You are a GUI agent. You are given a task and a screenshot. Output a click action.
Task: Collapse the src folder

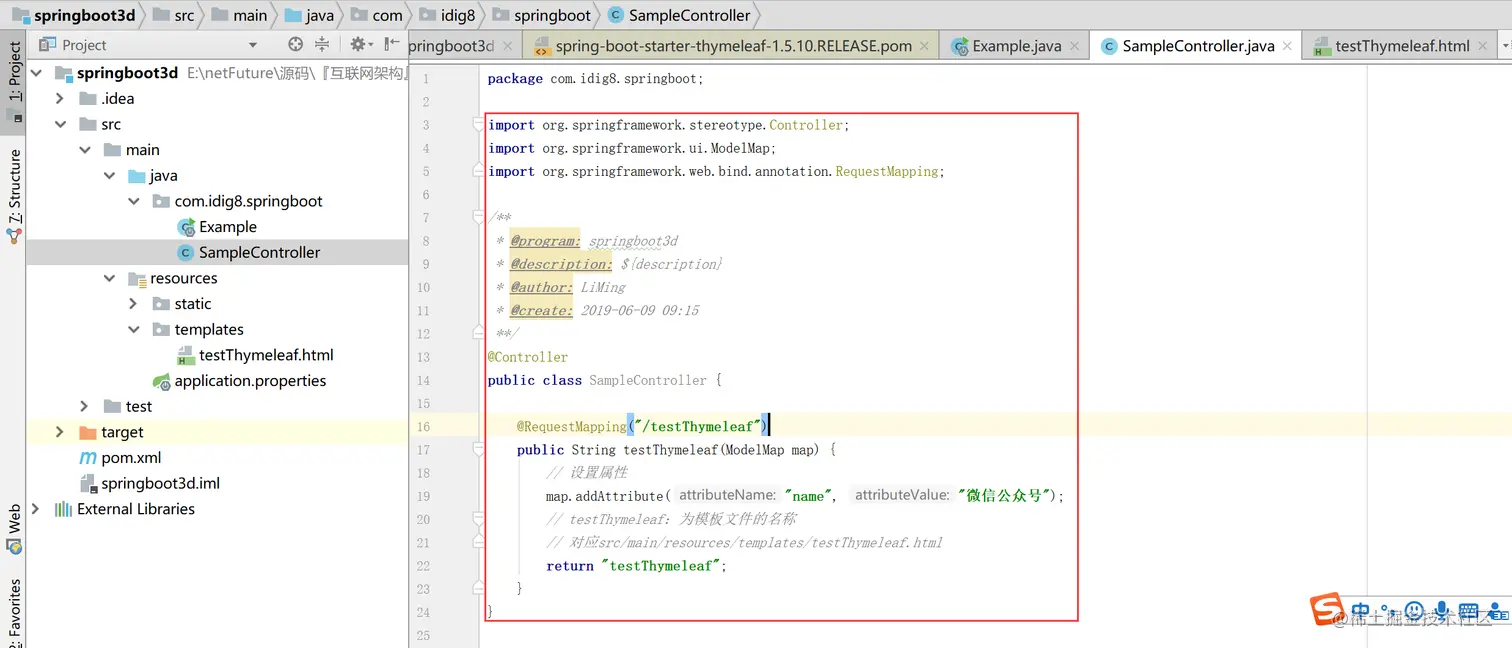pos(60,124)
